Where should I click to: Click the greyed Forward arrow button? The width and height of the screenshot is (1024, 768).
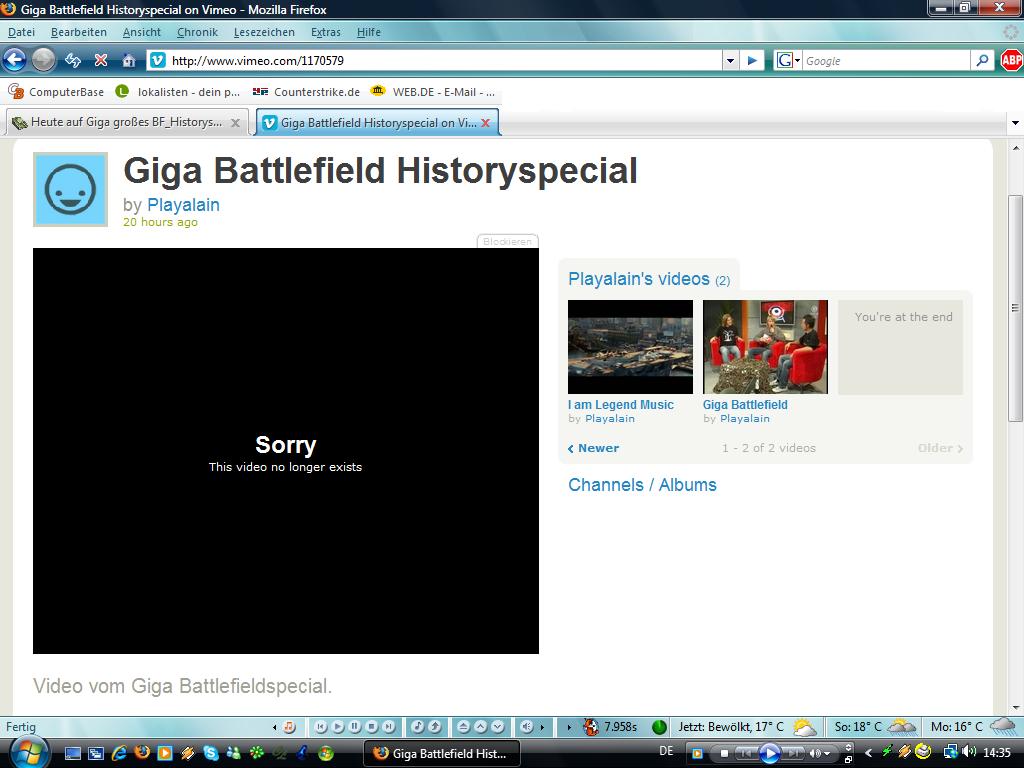[x=44, y=60]
